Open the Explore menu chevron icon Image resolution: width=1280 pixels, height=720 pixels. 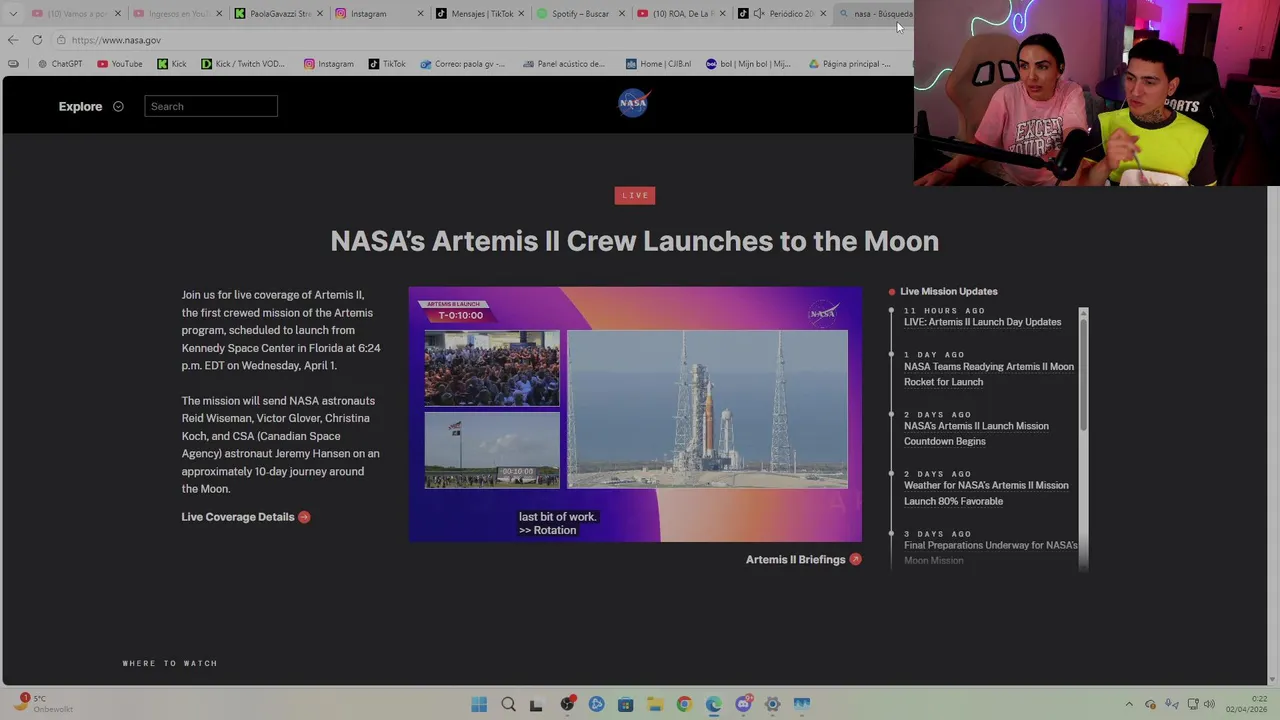click(118, 106)
